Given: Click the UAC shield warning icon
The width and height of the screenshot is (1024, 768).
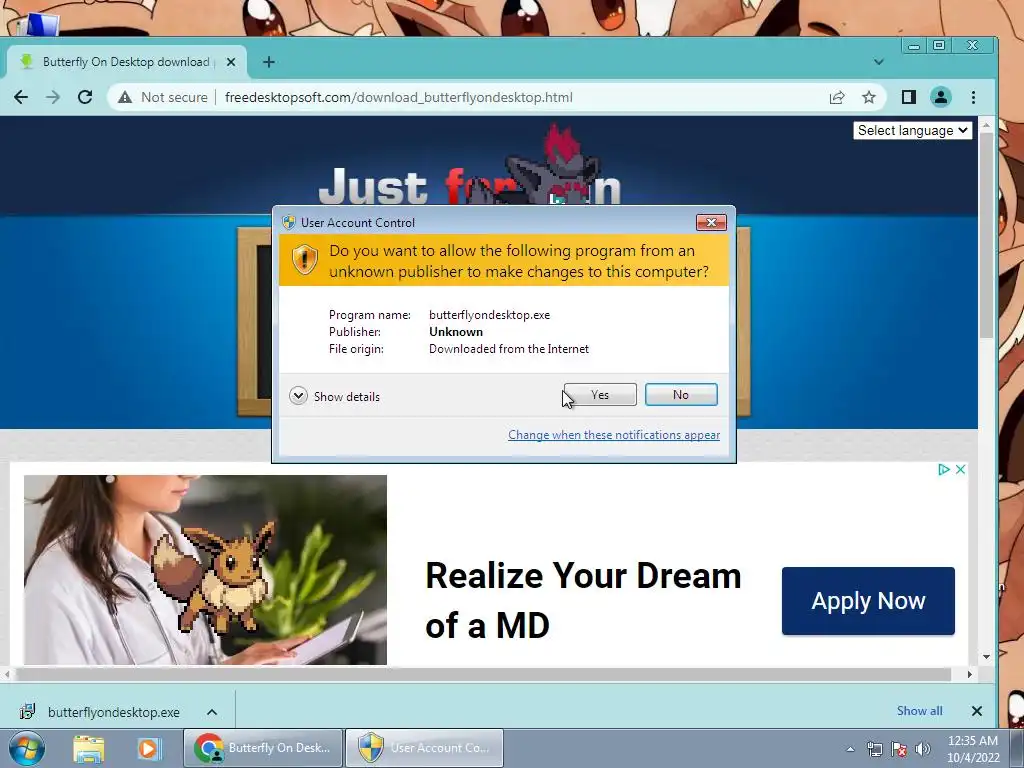Looking at the screenshot, I should point(304,260).
